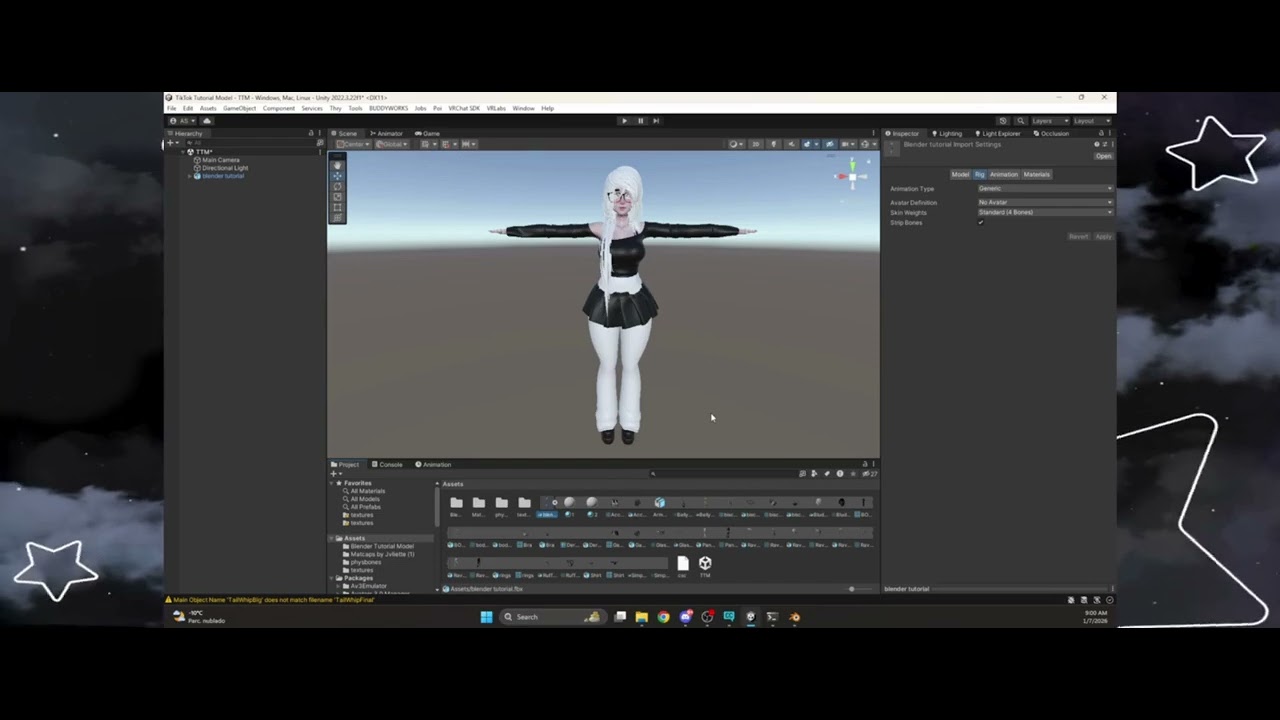Open Animation Type dropdown
The height and width of the screenshot is (720, 1280).
[x=1045, y=188]
